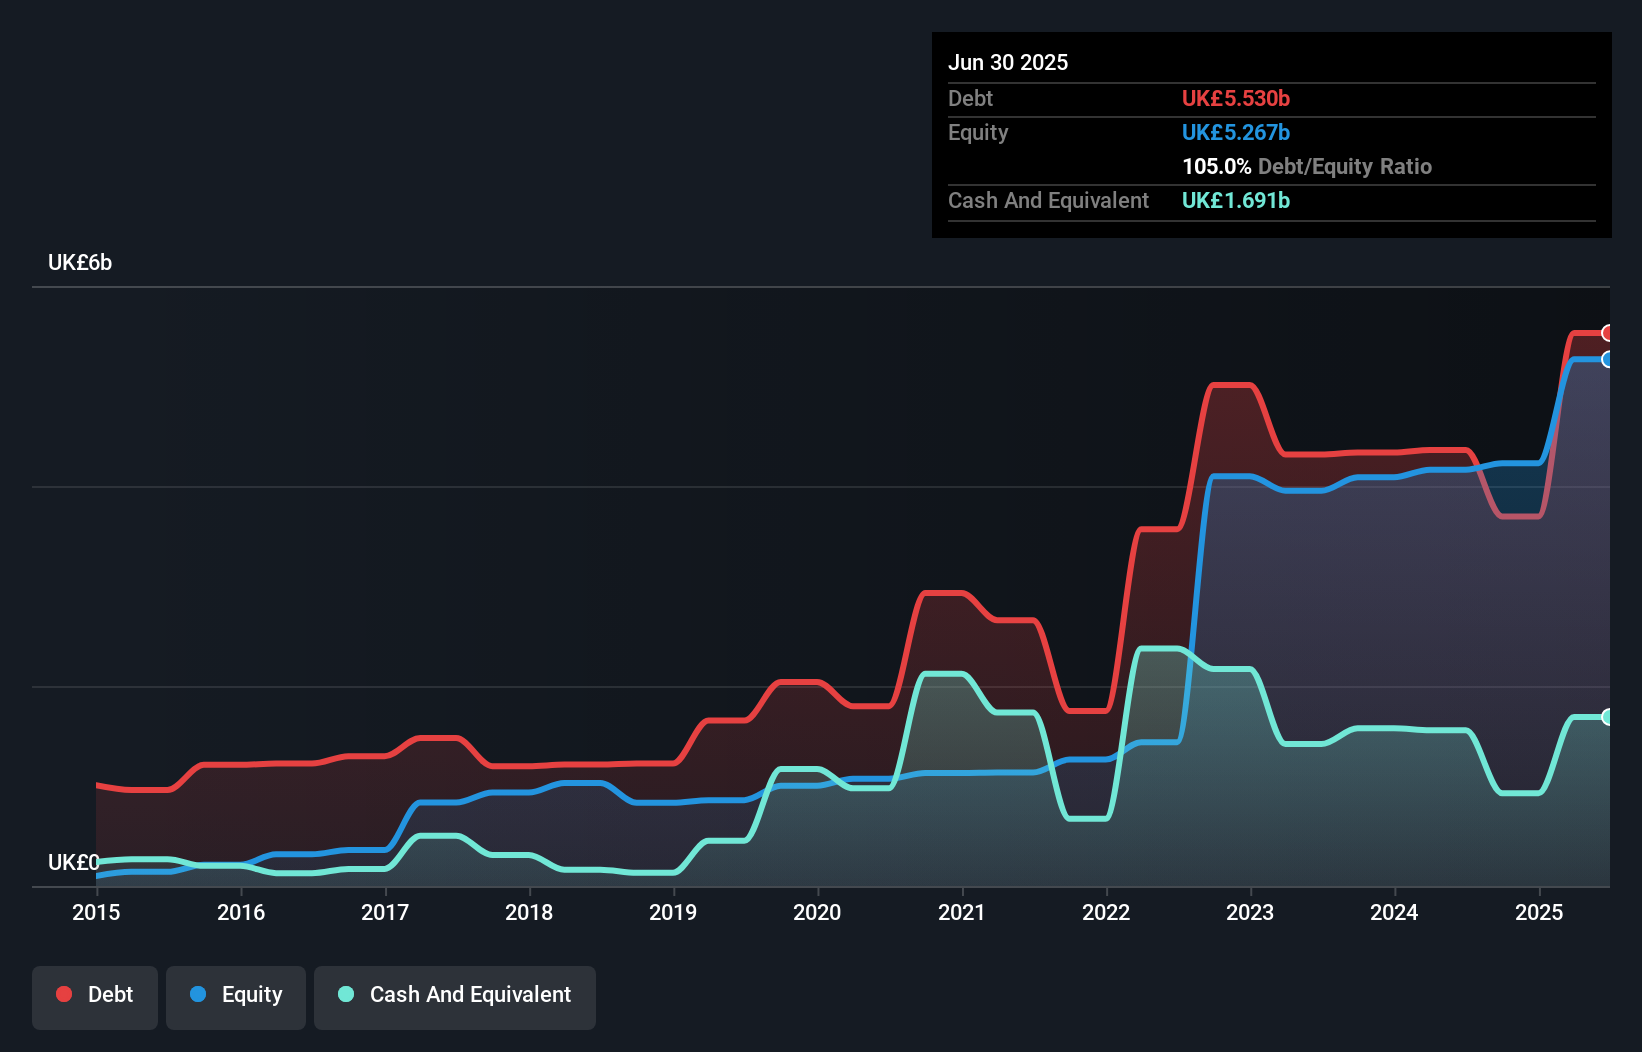Toggle the Debt series visibility

[95, 995]
